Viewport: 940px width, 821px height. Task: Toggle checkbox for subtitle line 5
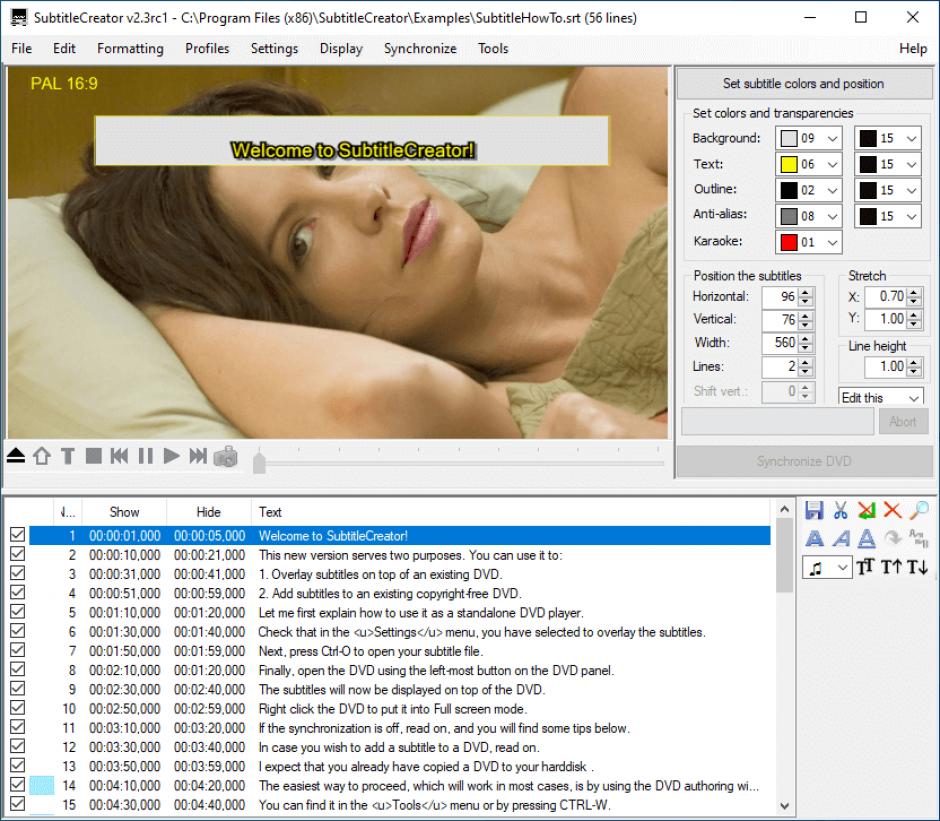pyautogui.click(x=17, y=611)
